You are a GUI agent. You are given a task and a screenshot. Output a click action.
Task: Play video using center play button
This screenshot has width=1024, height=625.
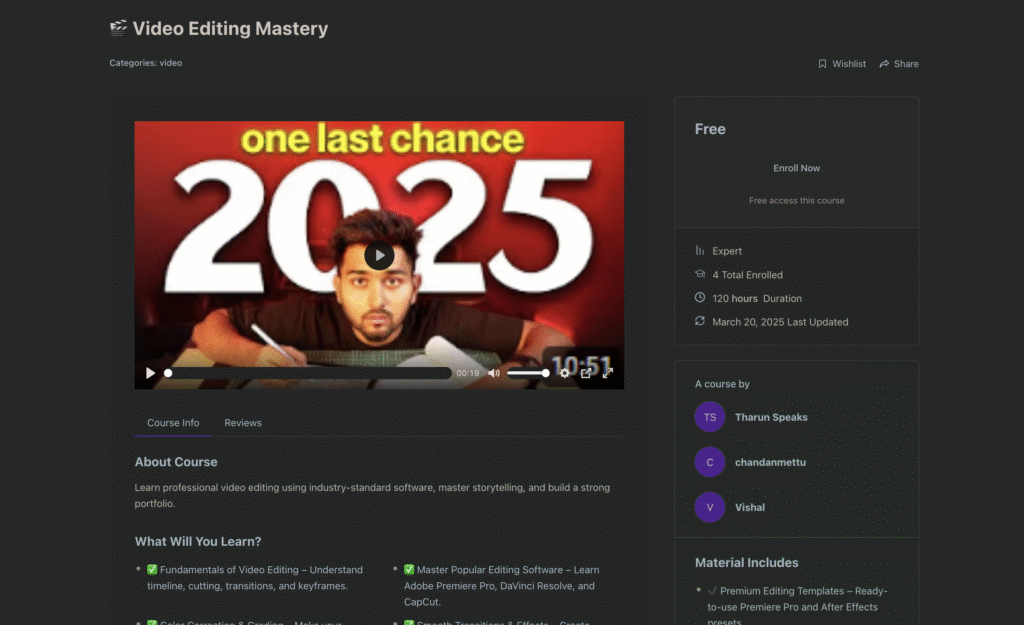click(379, 255)
